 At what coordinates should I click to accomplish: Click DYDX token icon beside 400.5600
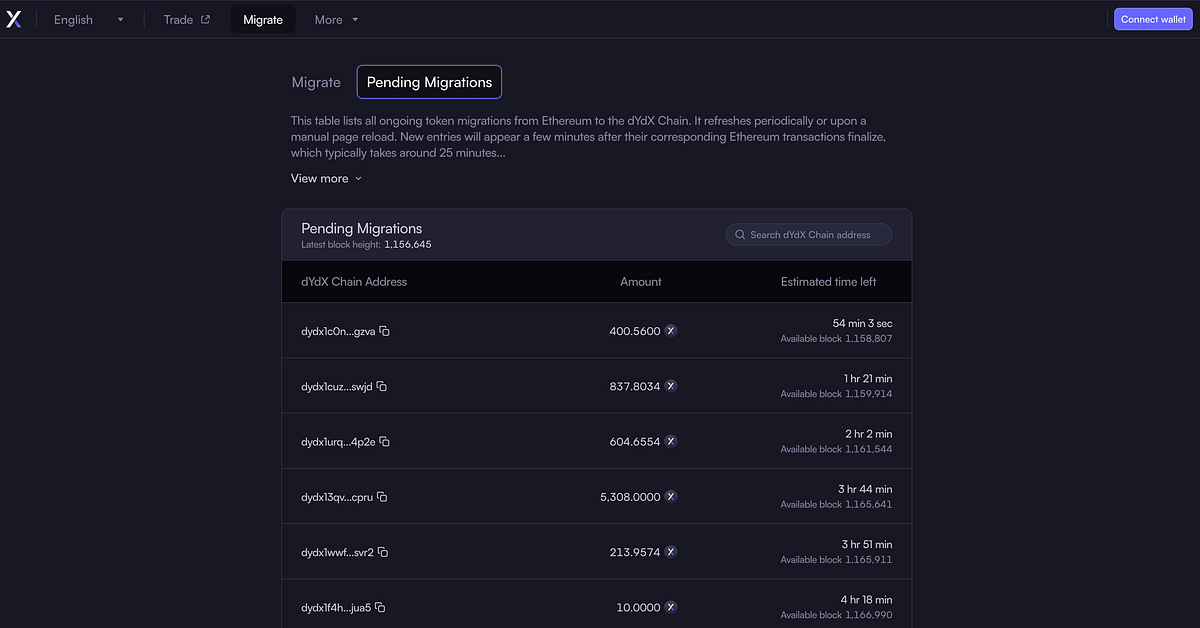tap(671, 331)
